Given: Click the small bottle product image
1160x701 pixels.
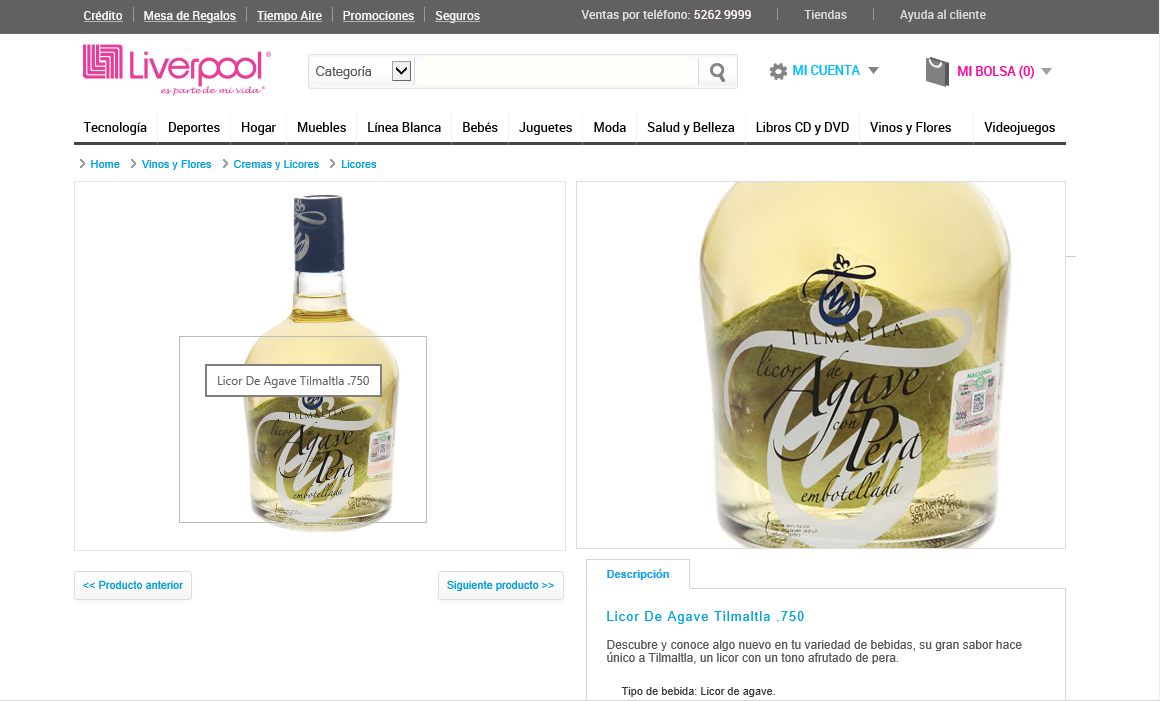Looking at the screenshot, I should tap(320, 364).
